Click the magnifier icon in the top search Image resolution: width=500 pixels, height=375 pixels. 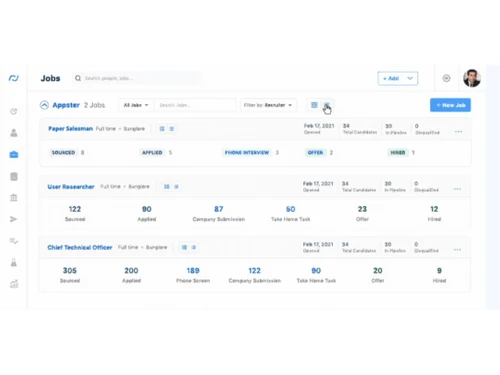78,78
